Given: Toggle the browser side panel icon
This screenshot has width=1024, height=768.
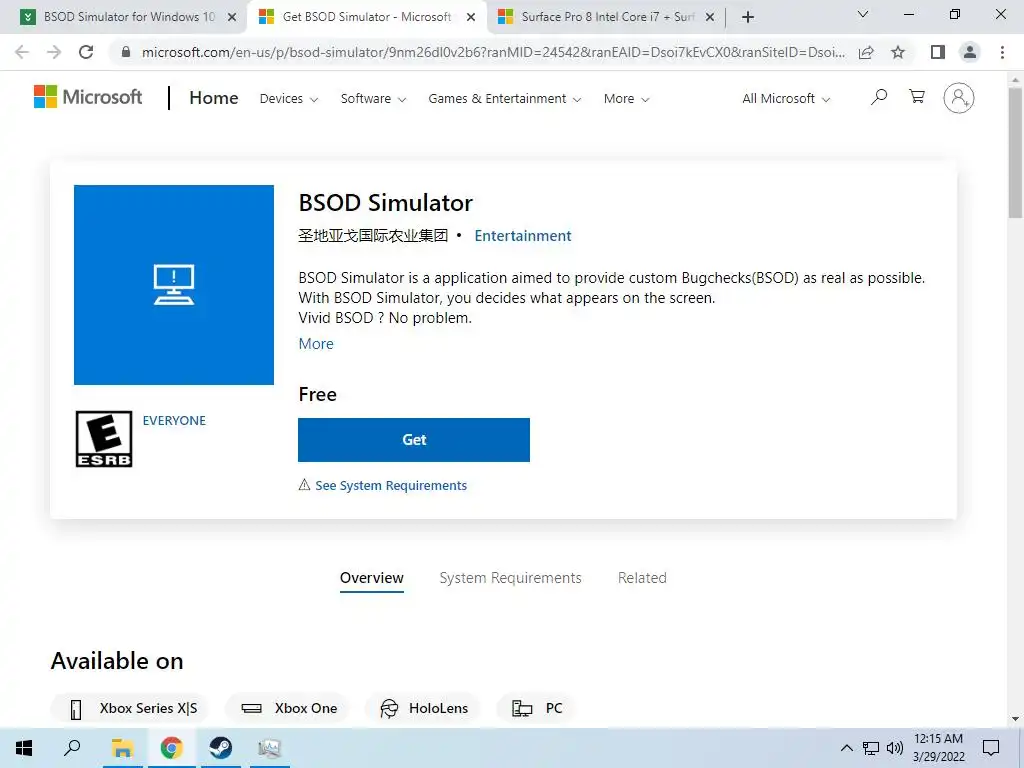Looking at the screenshot, I should tap(938, 52).
